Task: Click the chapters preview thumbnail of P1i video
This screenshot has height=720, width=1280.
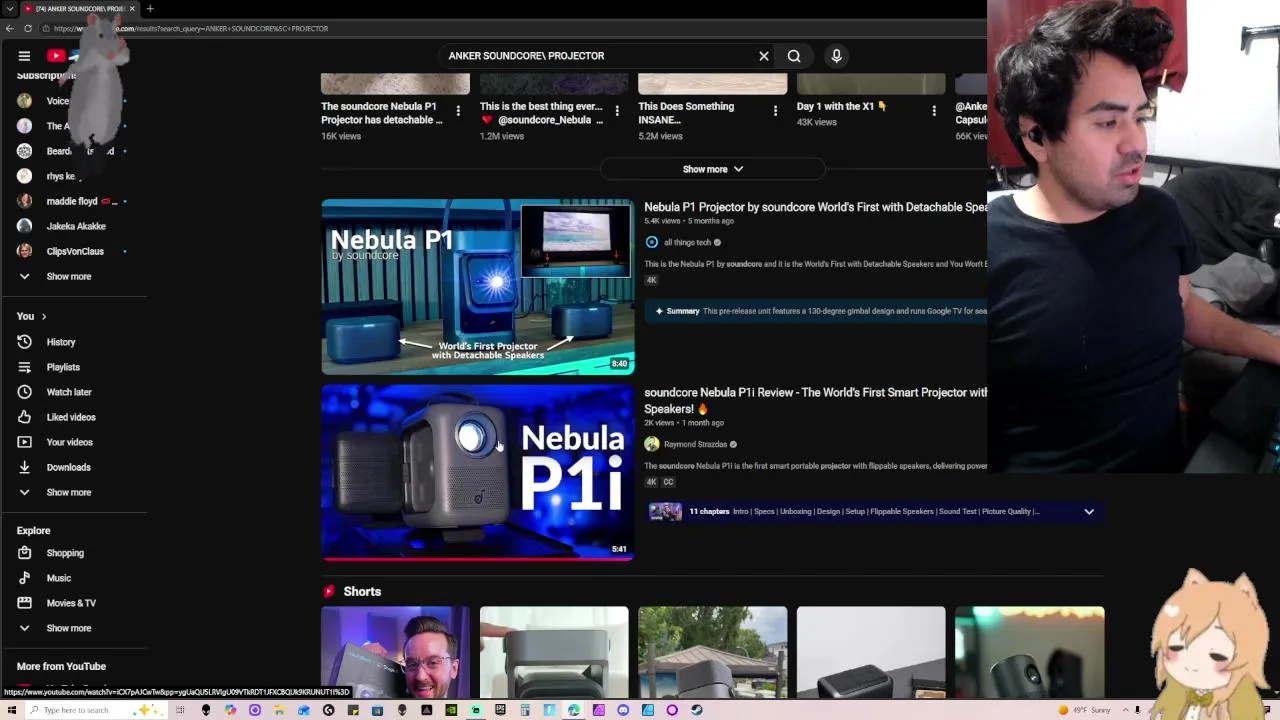Action: [665, 512]
